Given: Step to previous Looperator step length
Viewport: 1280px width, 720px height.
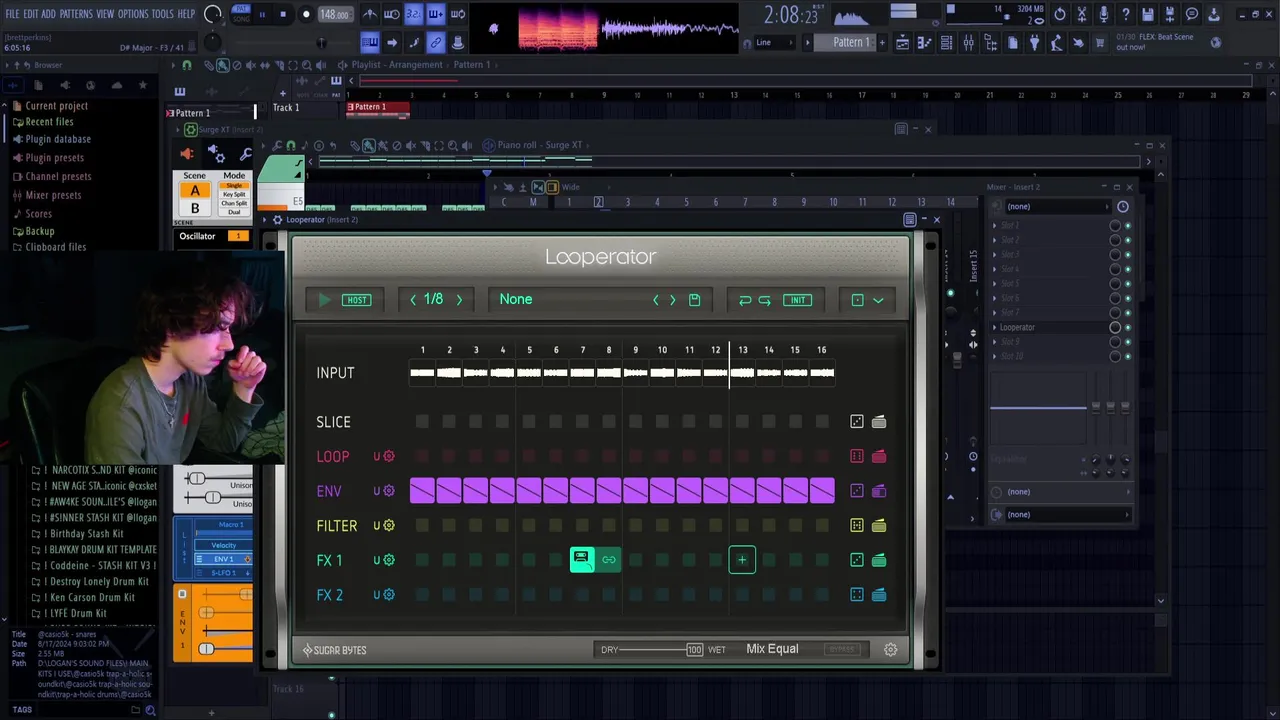Looking at the screenshot, I should pos(413,300).
